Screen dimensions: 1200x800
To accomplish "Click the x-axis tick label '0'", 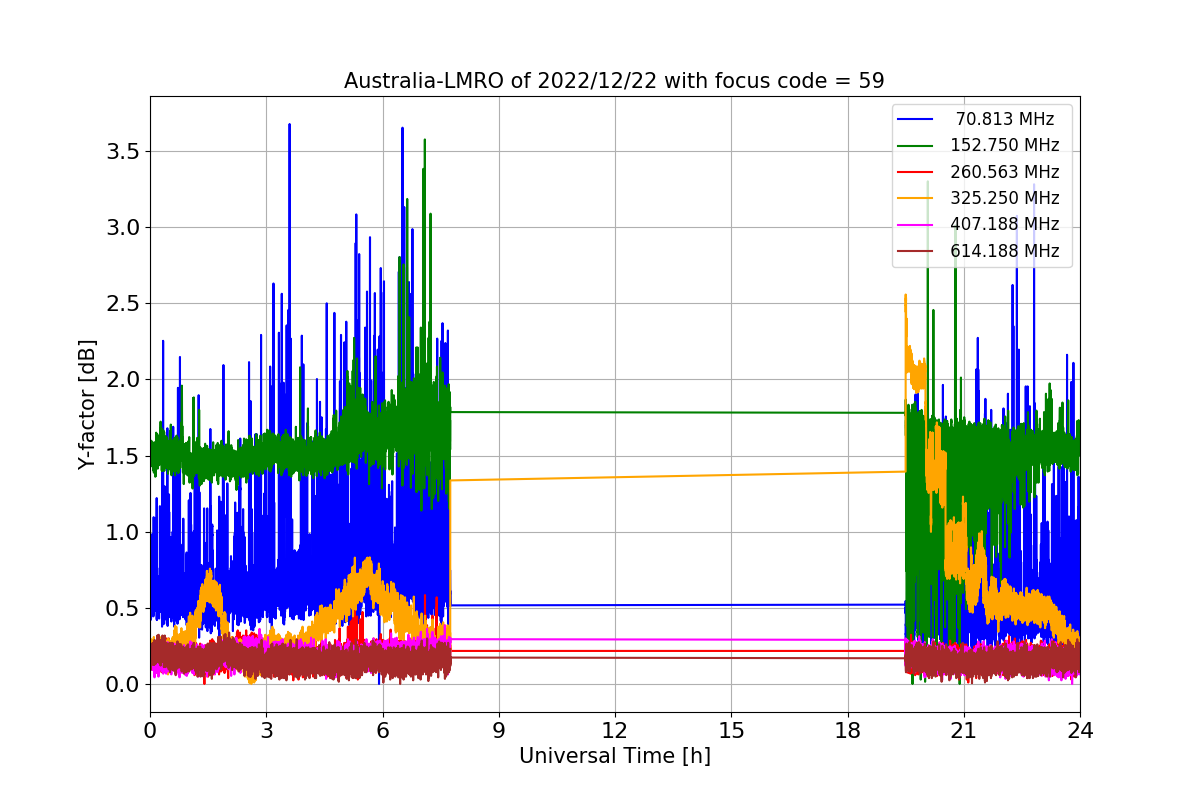I will click(150, 731).
